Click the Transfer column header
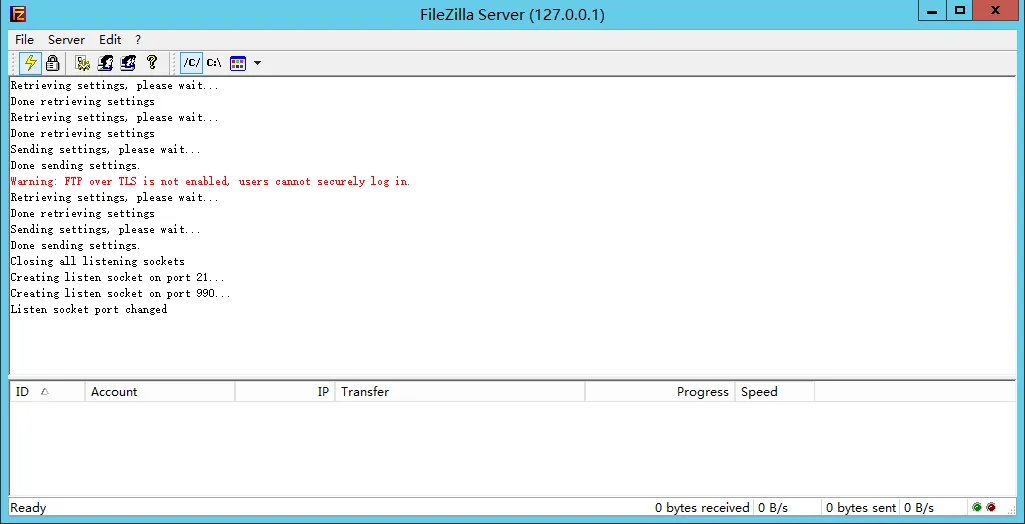The width and height of the screenshot is (1025, 524). coord(460,392)
